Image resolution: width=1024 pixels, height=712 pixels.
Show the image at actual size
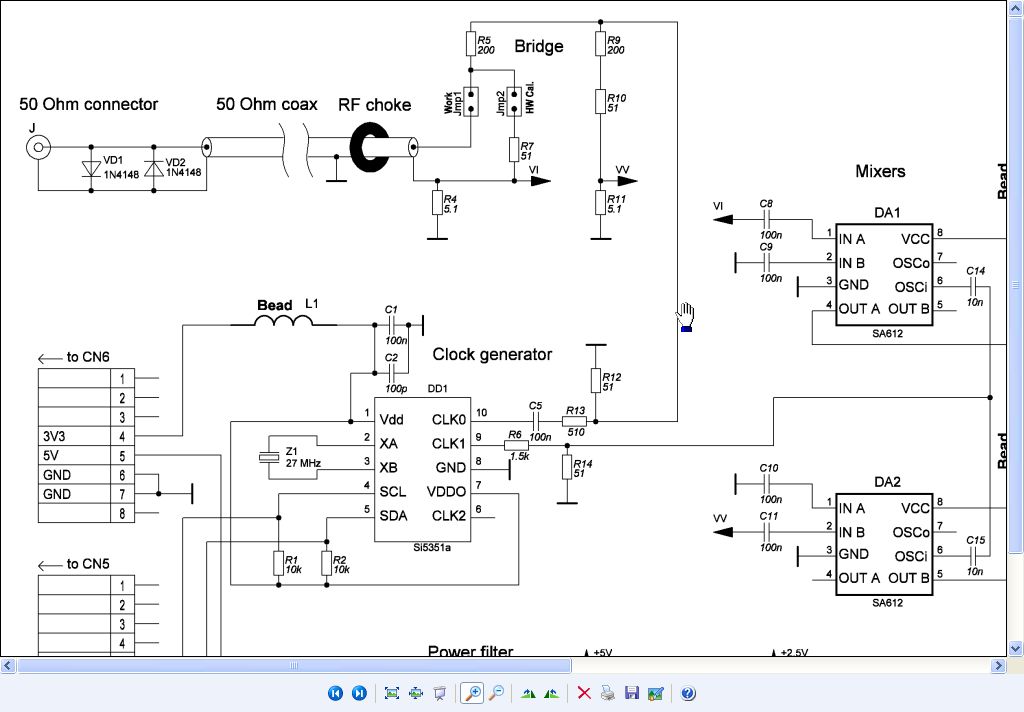click(x=415, y=693)
